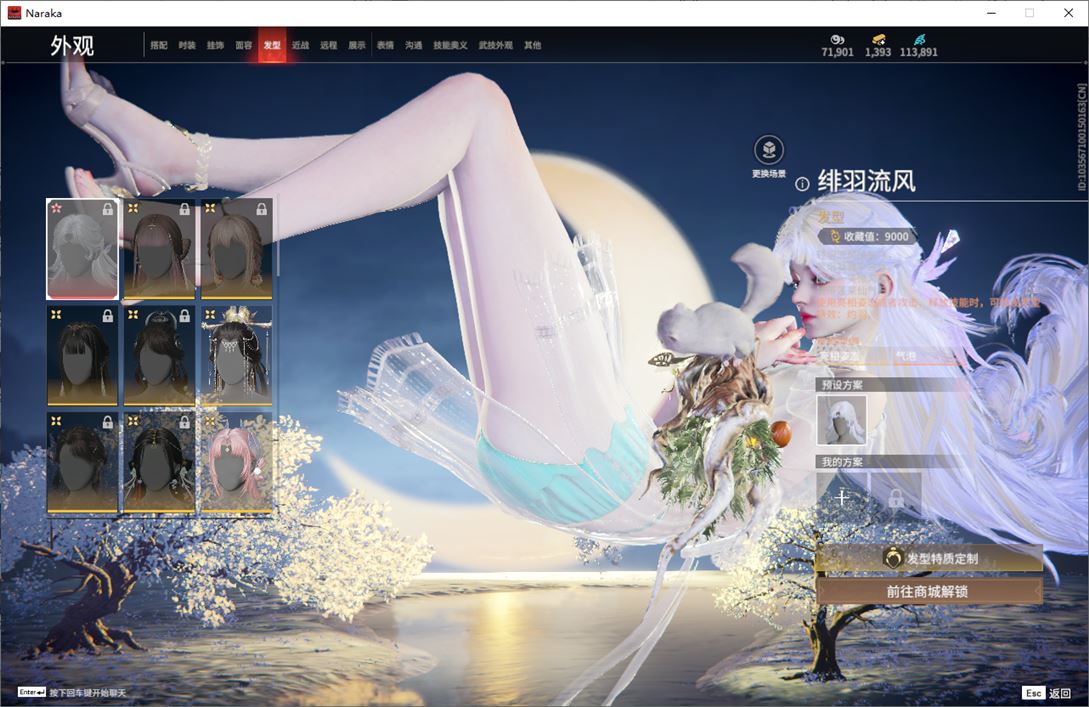Choose the hairstyle with golden crown headdress
The image size is (1089, 707).
(x=236, y=356)
